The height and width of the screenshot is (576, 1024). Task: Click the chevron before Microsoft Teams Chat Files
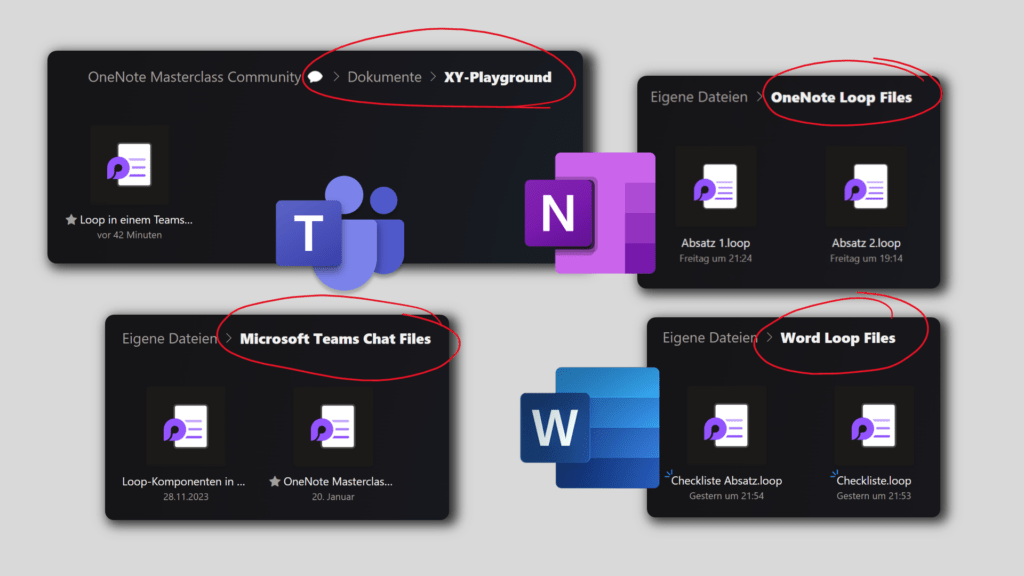point(229,338)
